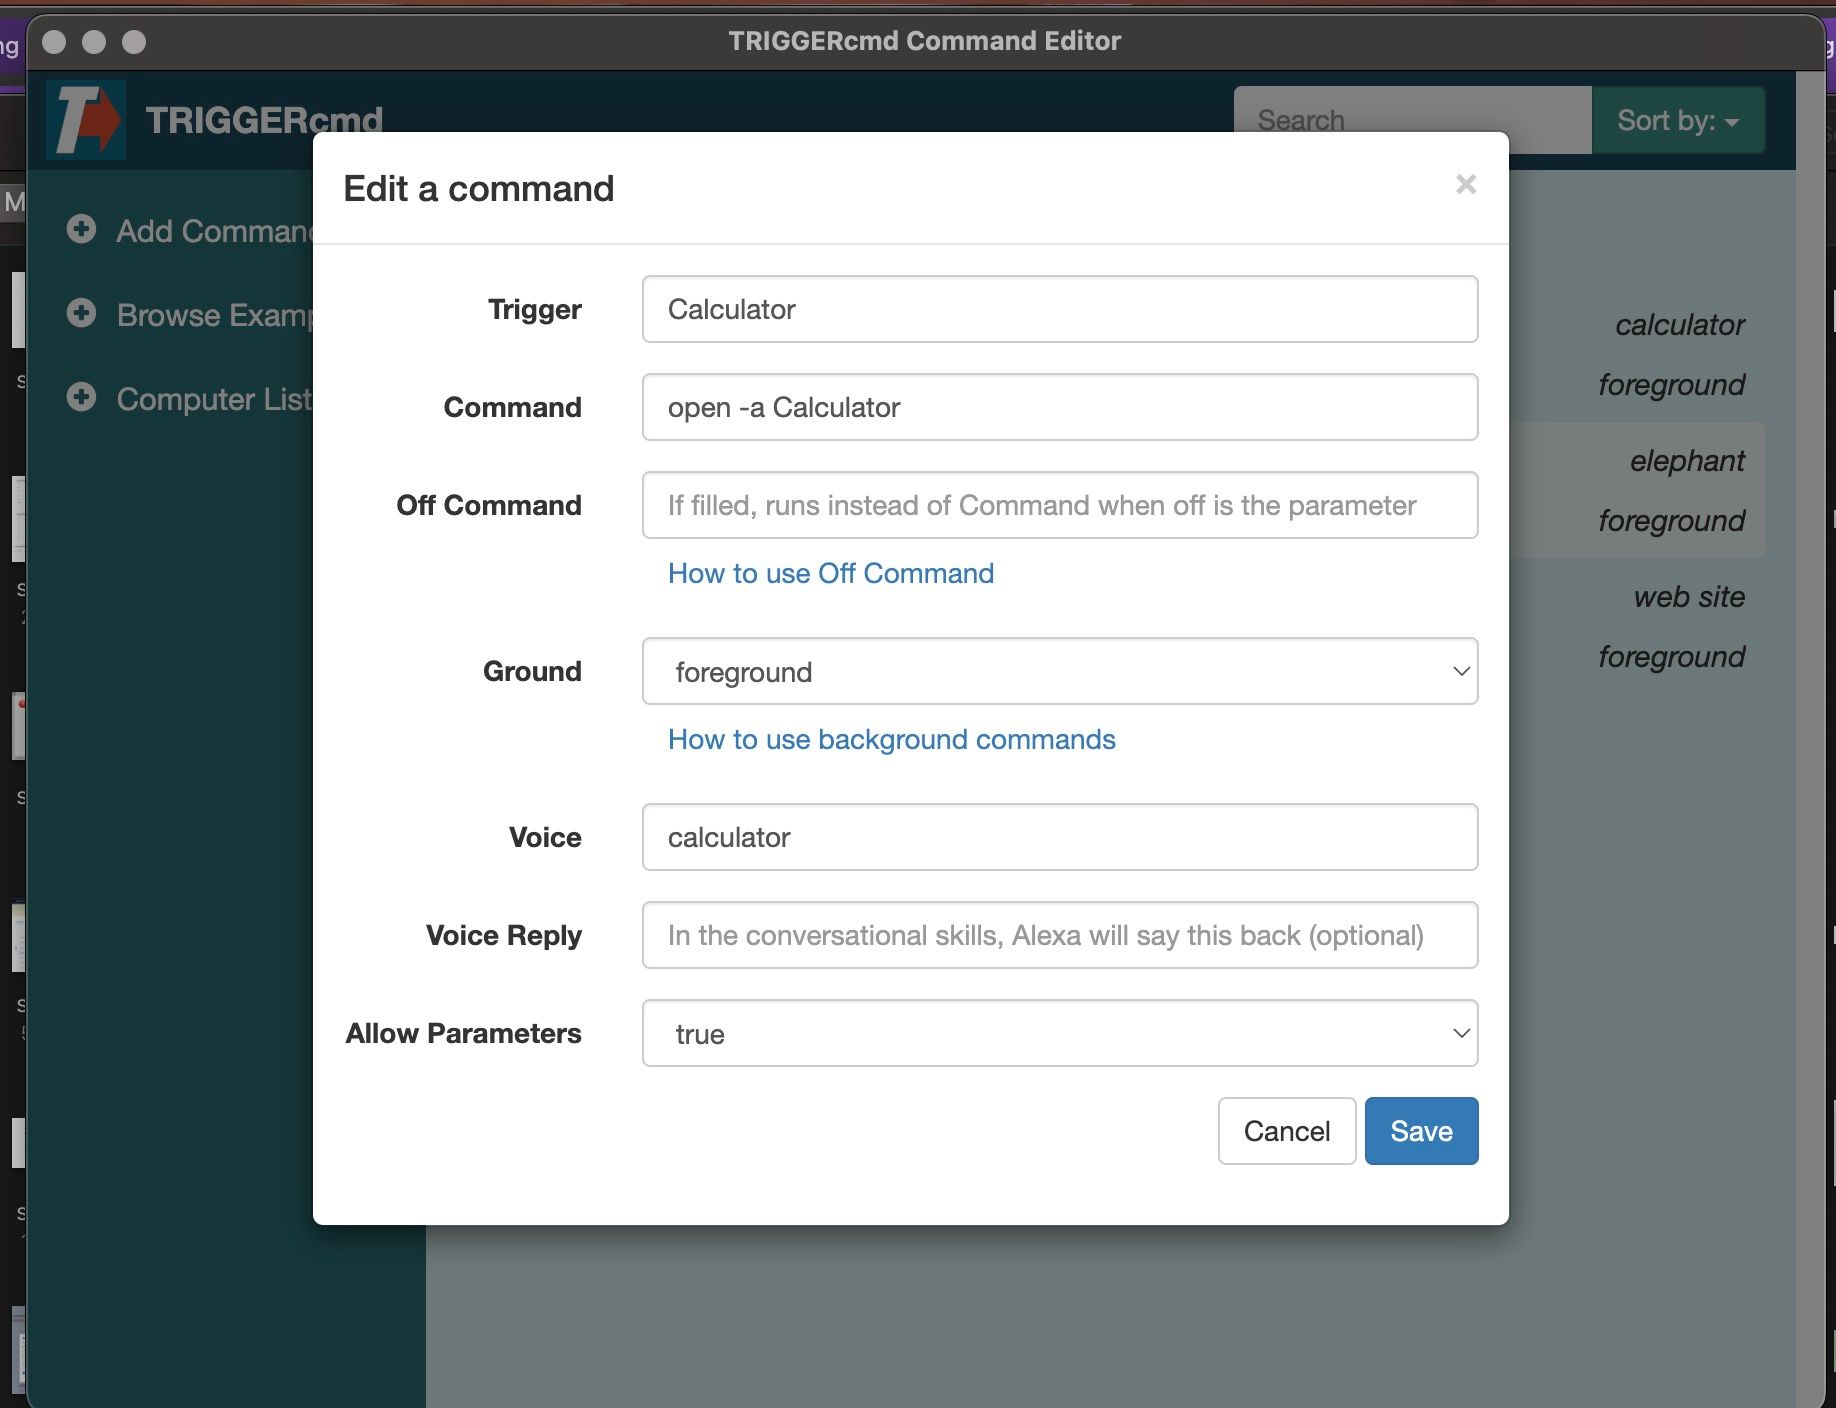Click the window minimize traffic light

tap(94, 41)
